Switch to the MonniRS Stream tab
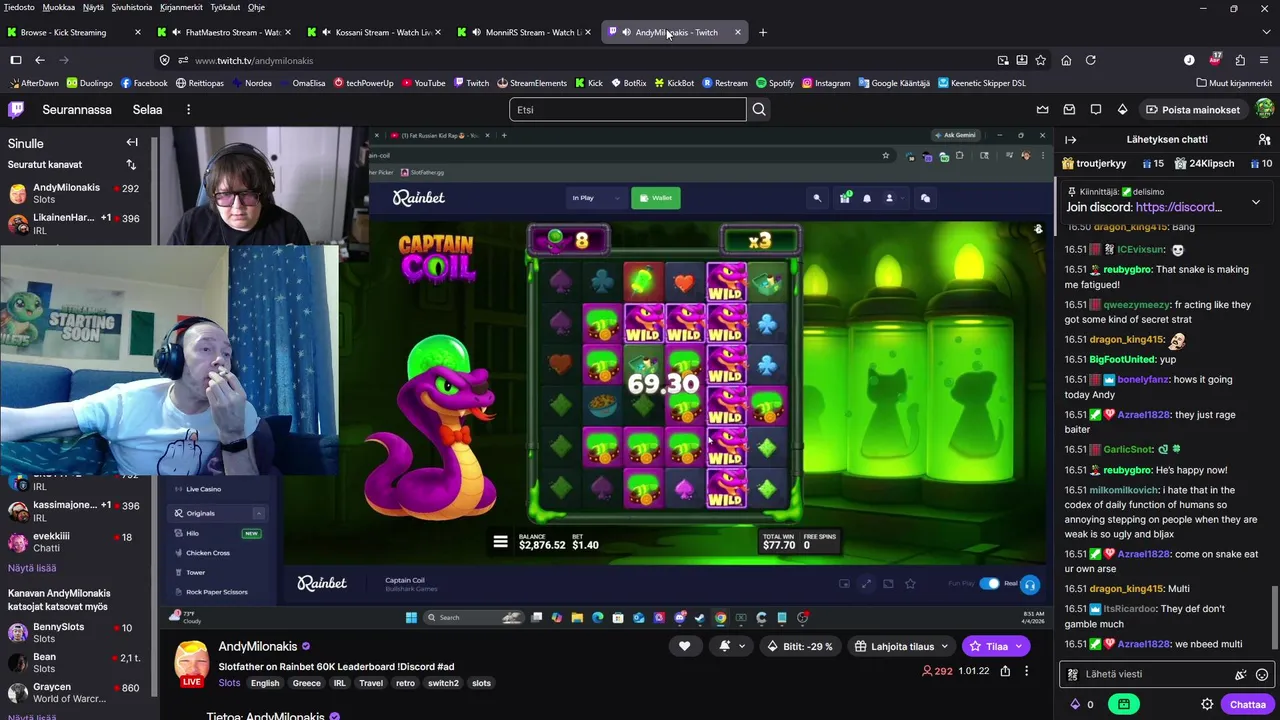Viewport: 1280px width, 720px height. (x=527, y=32)
